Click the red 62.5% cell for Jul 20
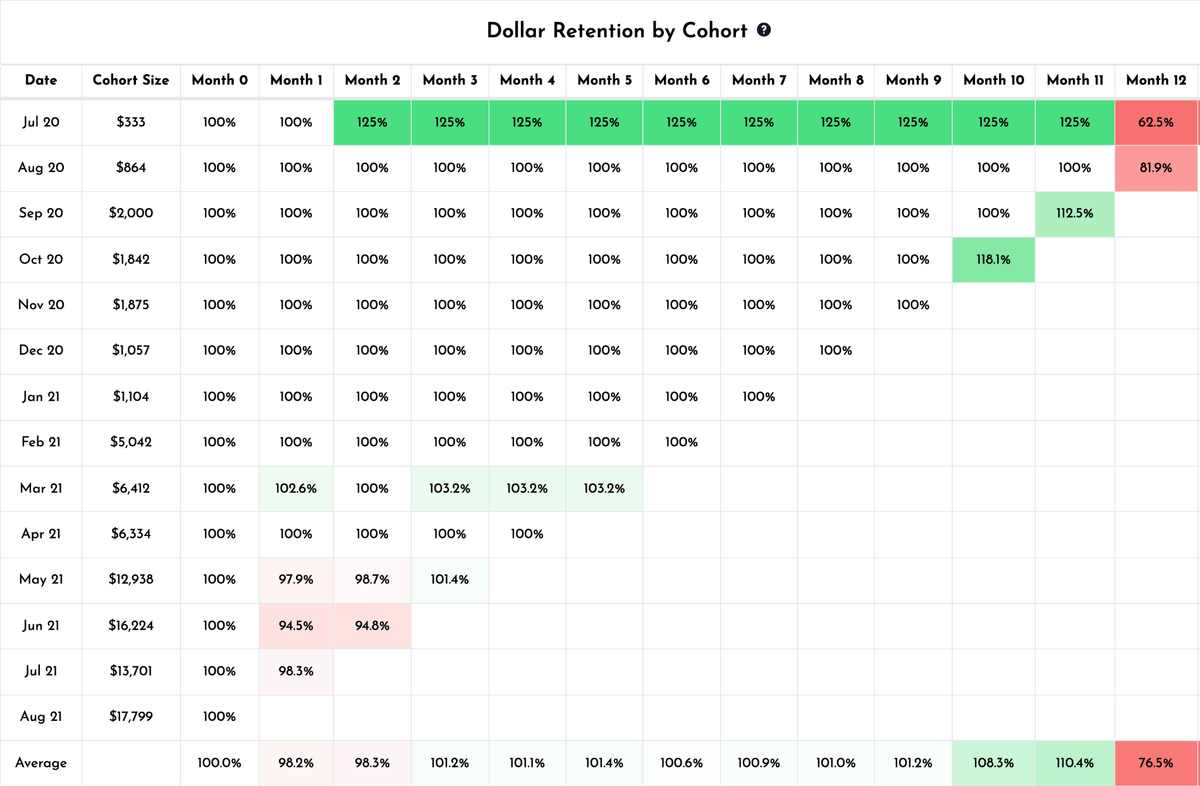 pos(1156,122)
